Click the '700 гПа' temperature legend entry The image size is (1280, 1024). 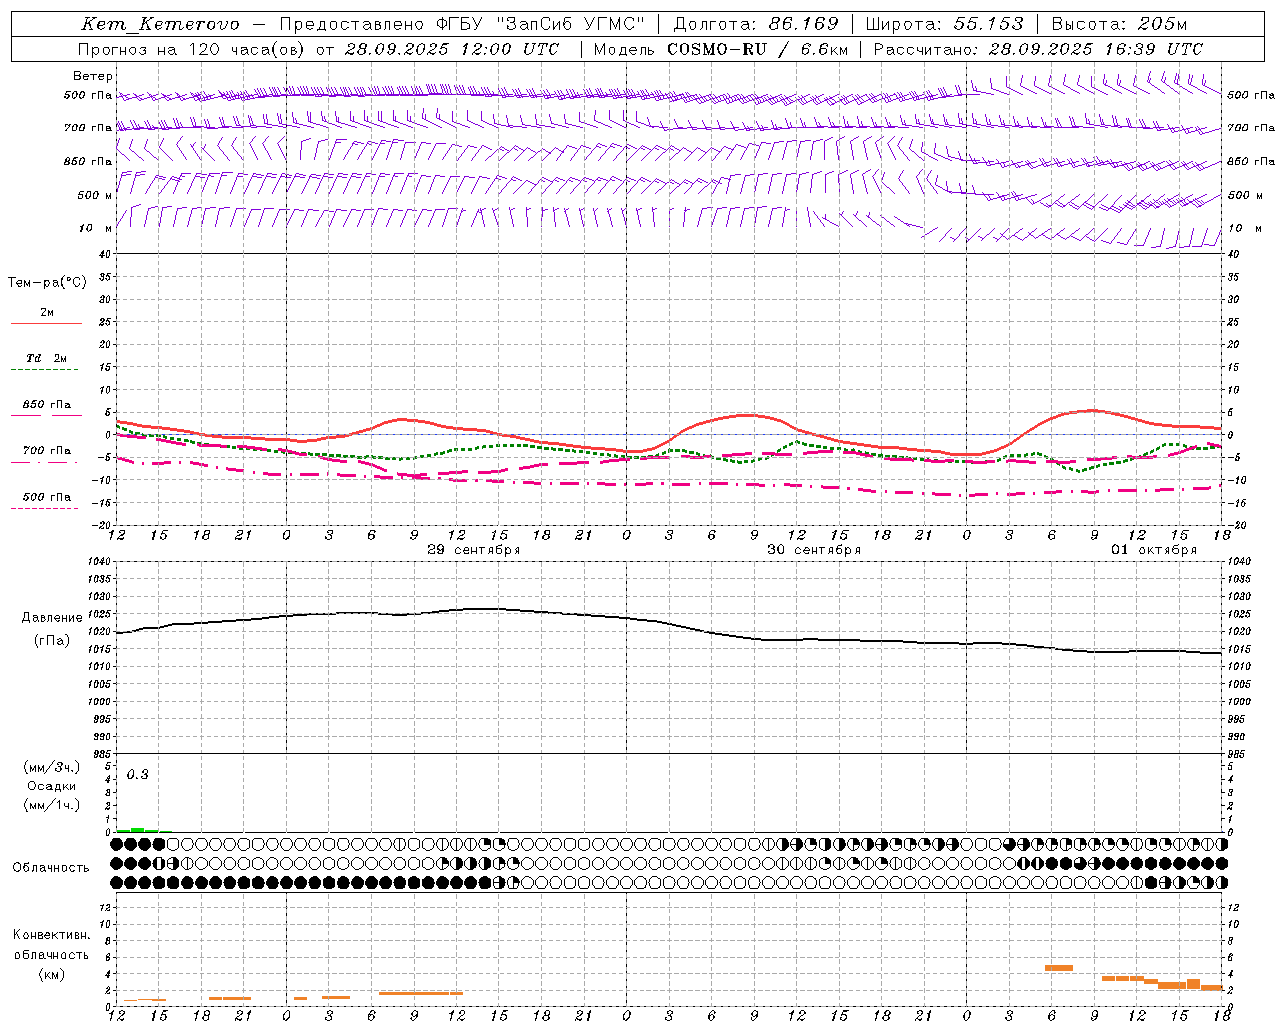pos(47,451)
